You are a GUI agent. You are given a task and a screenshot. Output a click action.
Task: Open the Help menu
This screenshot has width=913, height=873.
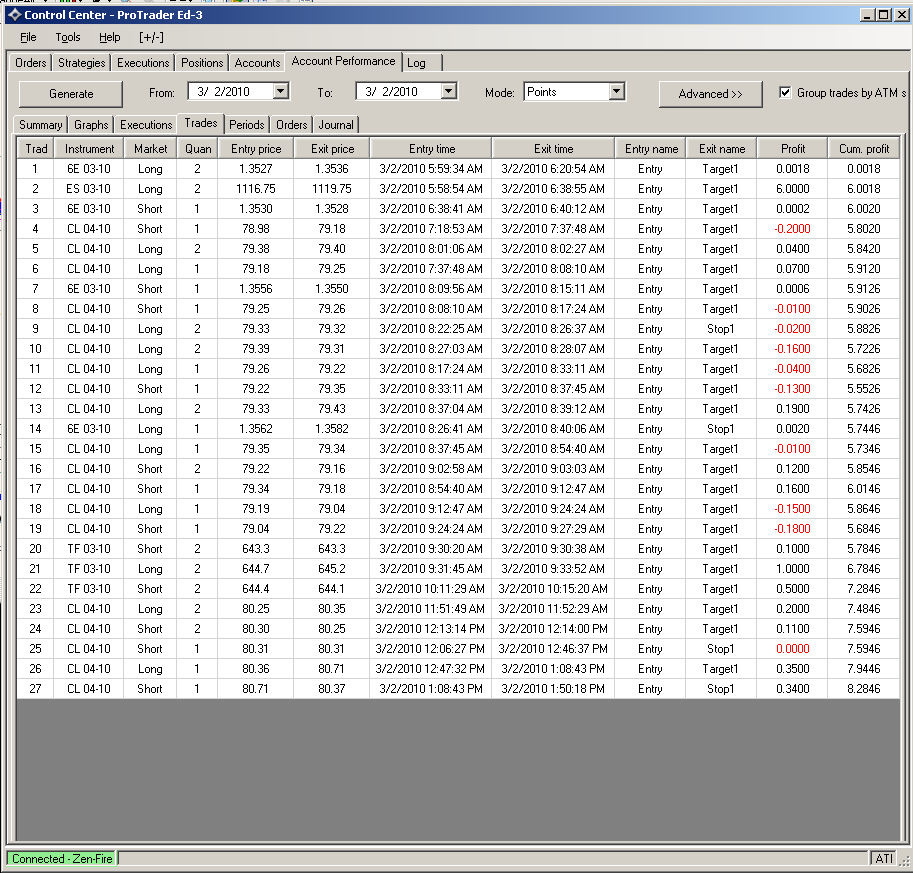[x=109, y=37]
